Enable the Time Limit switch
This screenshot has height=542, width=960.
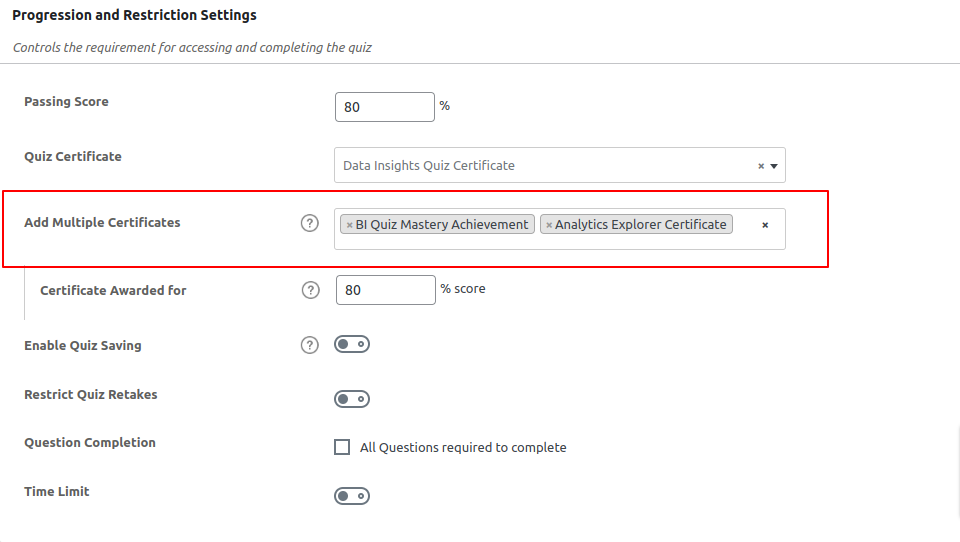coord(352,496)
